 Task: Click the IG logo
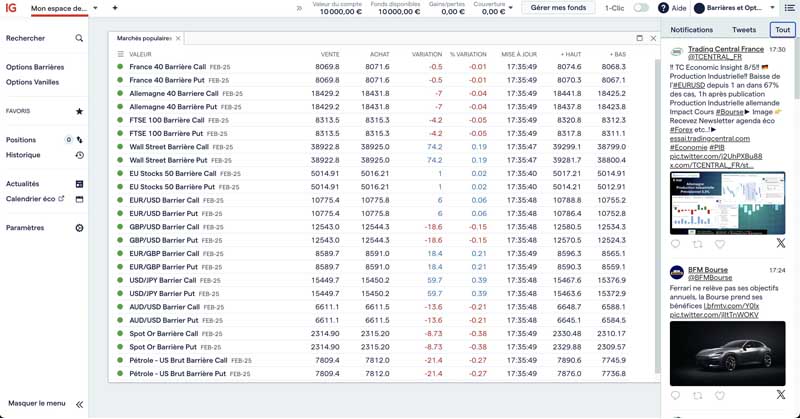coord(11,8)
